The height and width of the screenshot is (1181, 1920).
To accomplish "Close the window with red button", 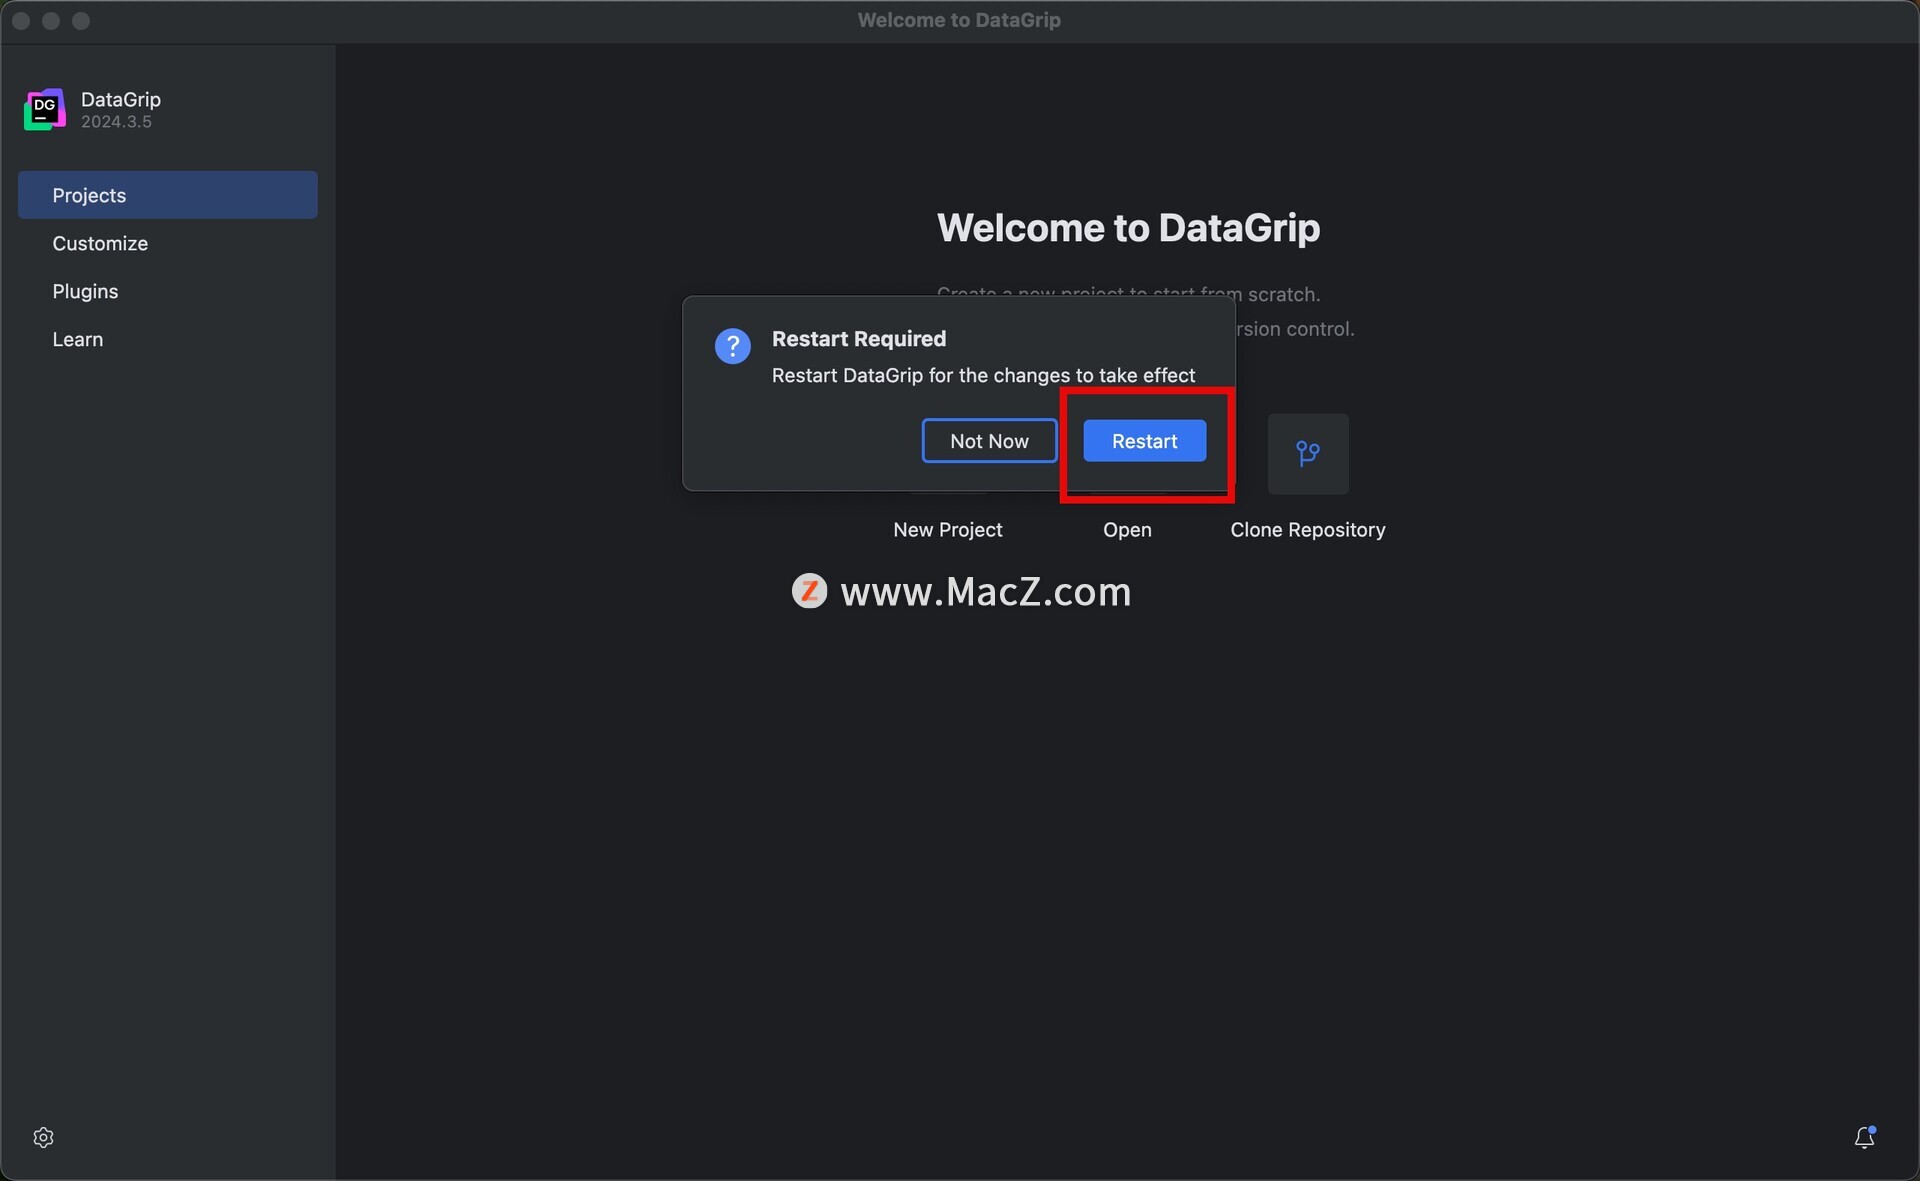I will click(21, 21).
